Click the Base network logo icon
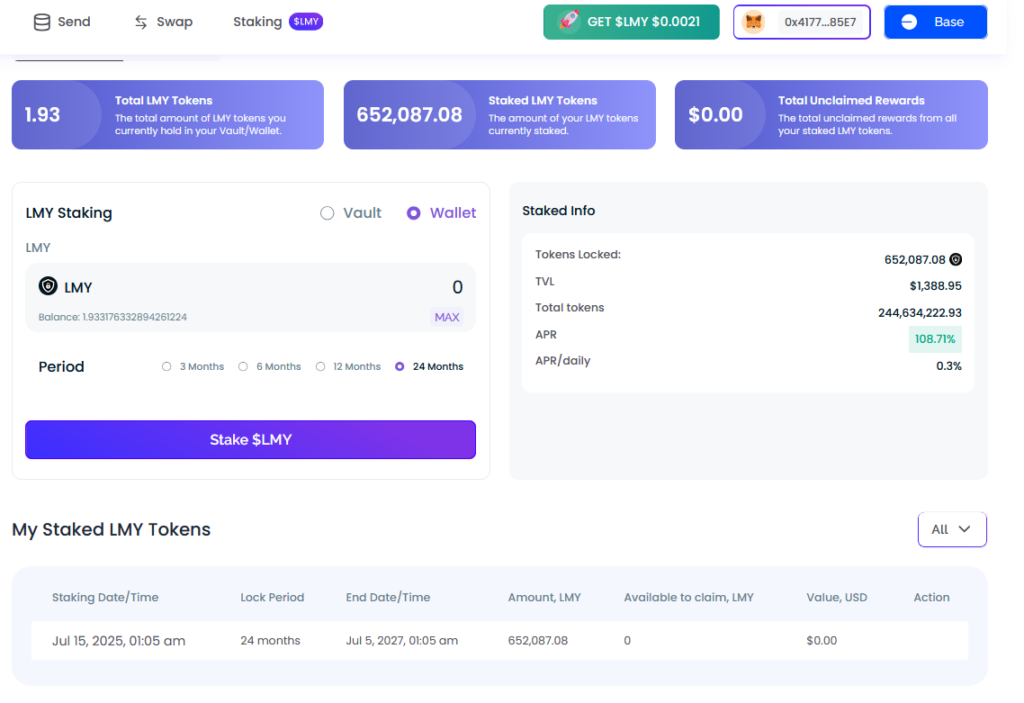The image size is (1024, 703). pos(909,22)
